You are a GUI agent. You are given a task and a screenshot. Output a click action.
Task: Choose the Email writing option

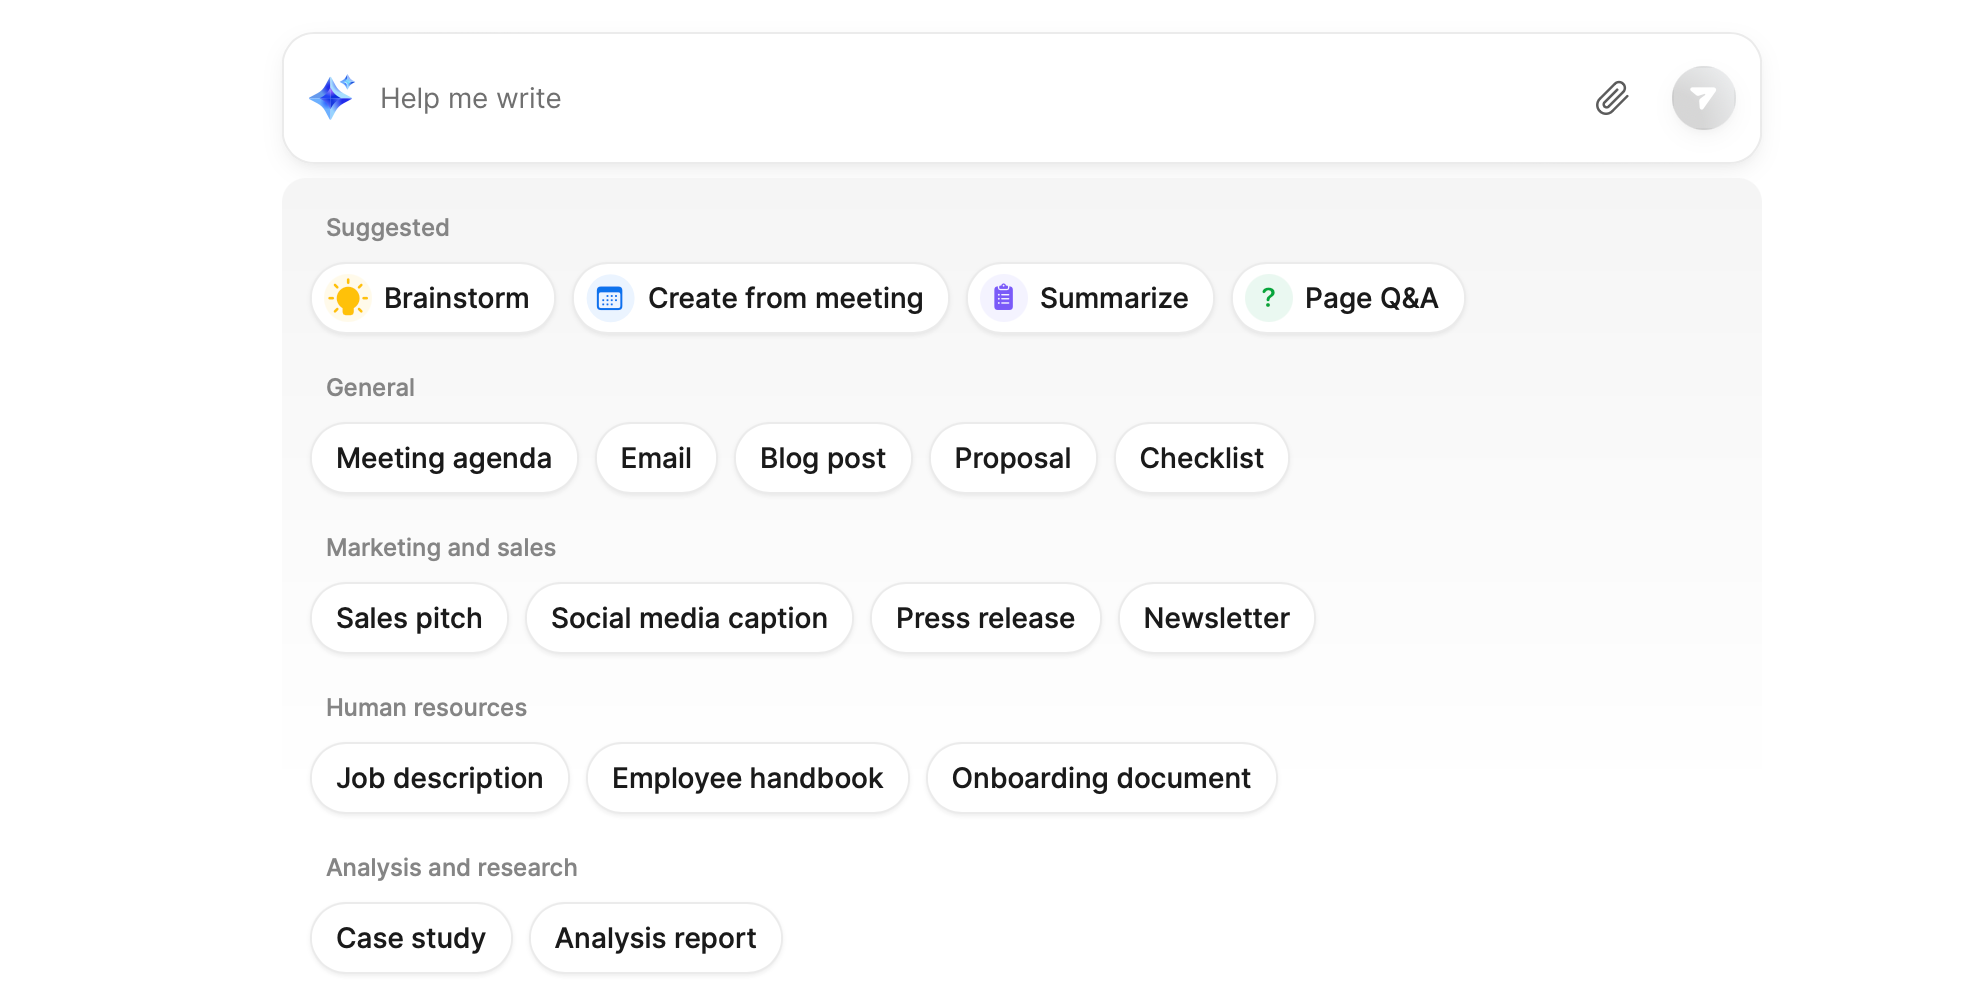(656, 458)
